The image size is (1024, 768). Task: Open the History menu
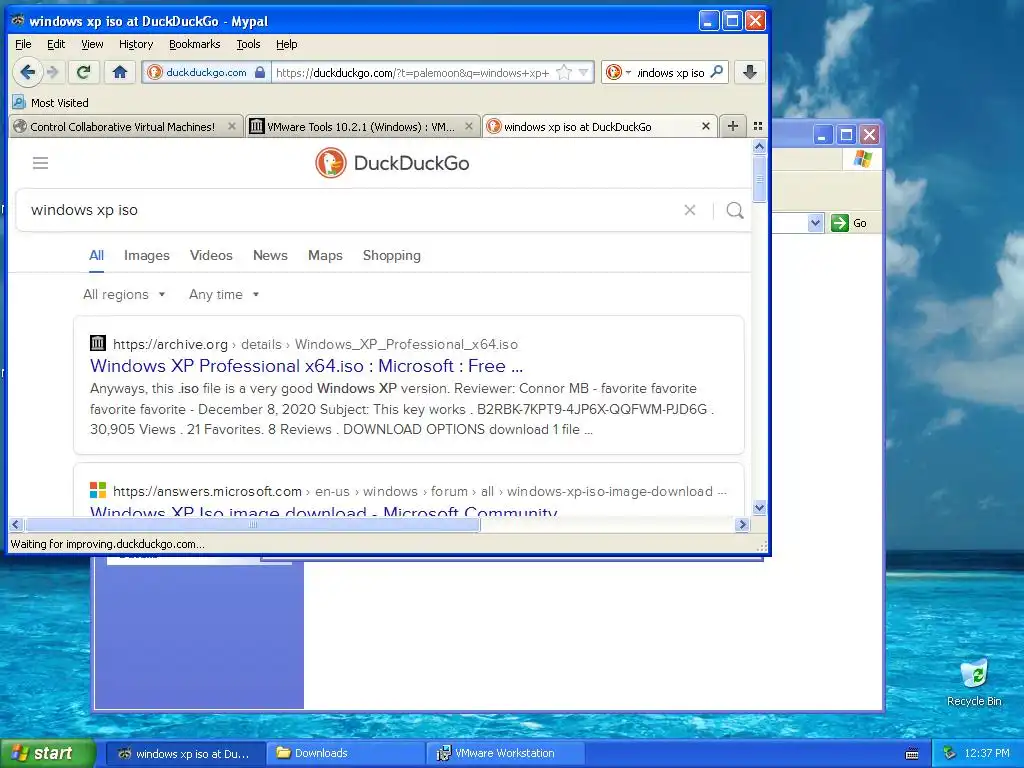point(136,44)
